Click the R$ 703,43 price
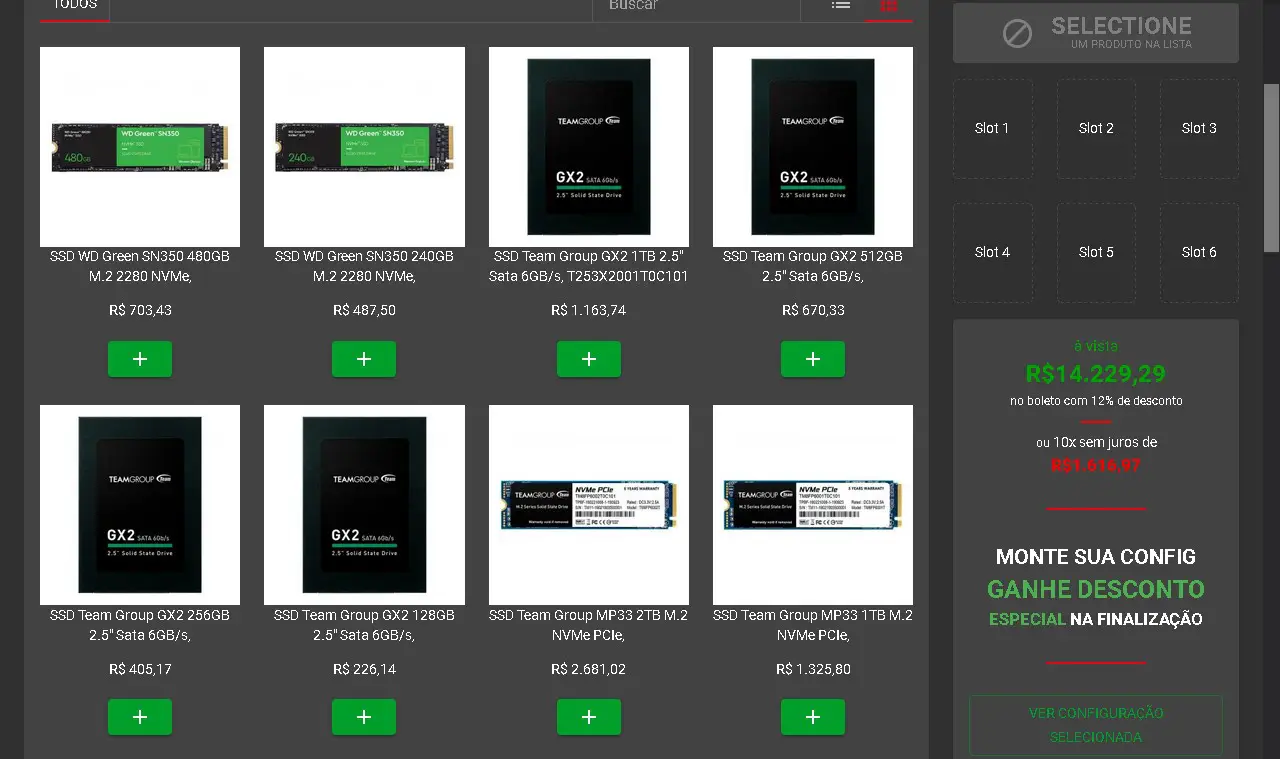 [140, 310]
